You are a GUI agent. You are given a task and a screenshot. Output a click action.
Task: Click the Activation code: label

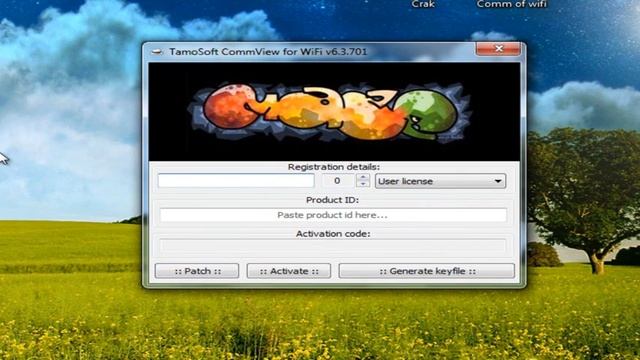click(x=333, y=234)
